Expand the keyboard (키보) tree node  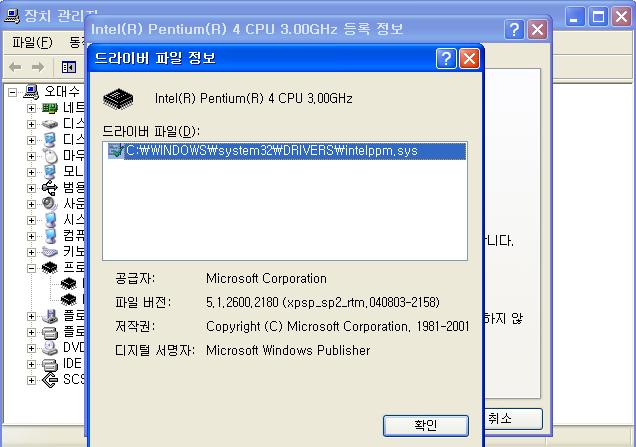[x=31, y=252]
